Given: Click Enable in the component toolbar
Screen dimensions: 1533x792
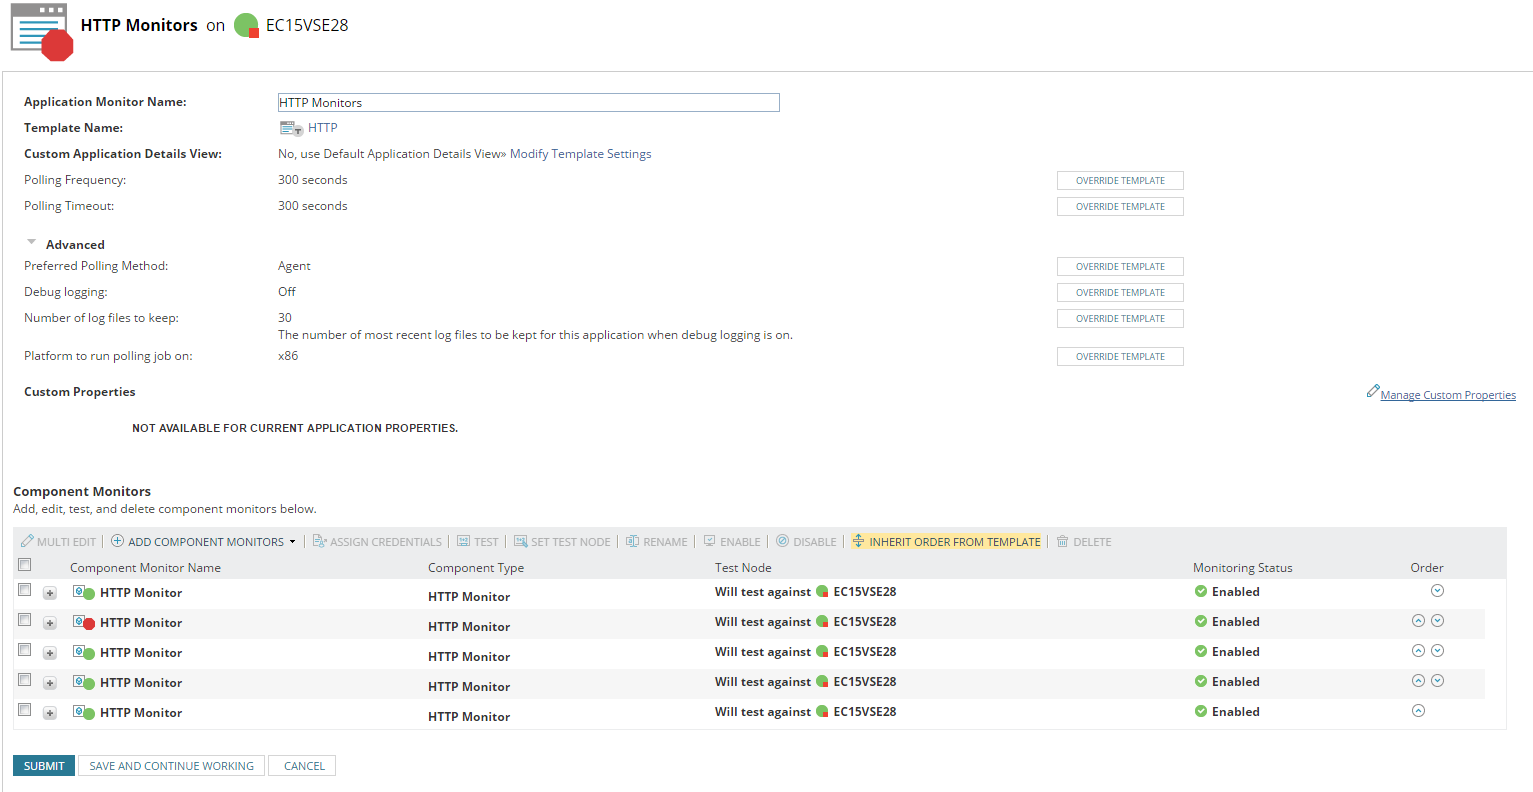Looking at the screenshot, I should [732, 542].
